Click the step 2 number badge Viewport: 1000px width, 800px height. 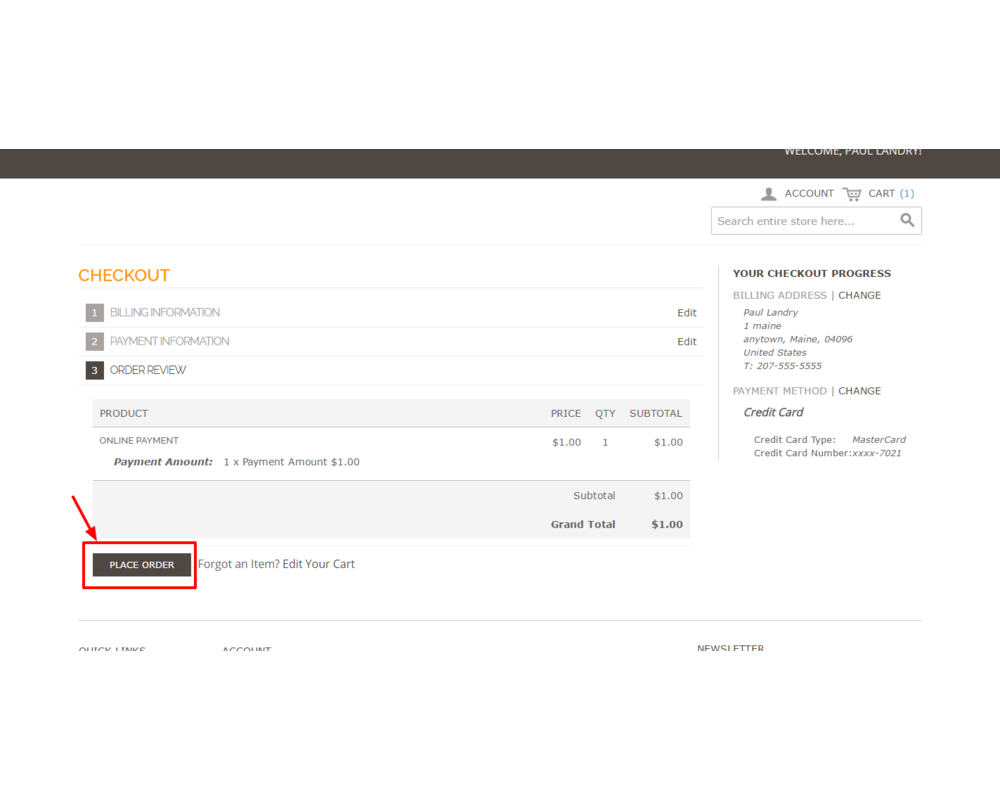95,342
